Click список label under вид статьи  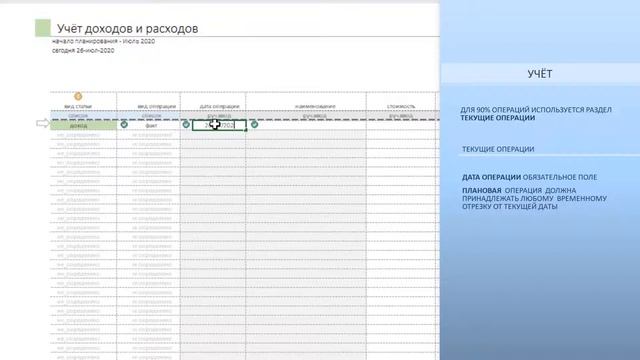click(x=78, y=116)
